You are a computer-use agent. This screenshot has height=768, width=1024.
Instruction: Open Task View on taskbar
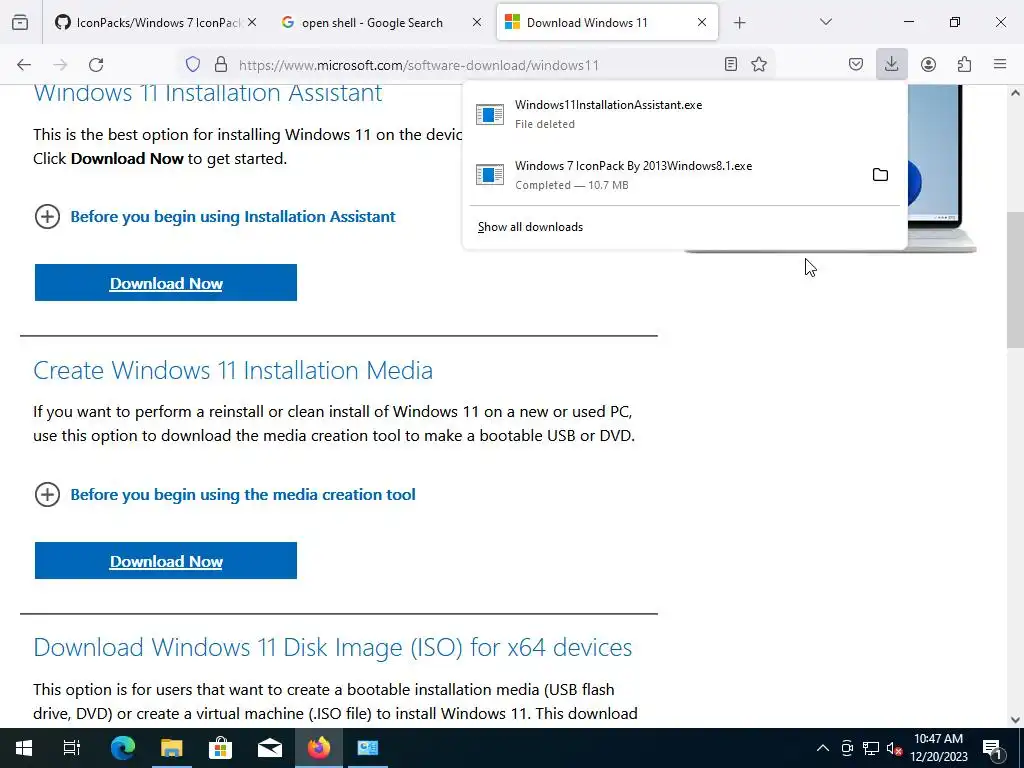[72, 748]
